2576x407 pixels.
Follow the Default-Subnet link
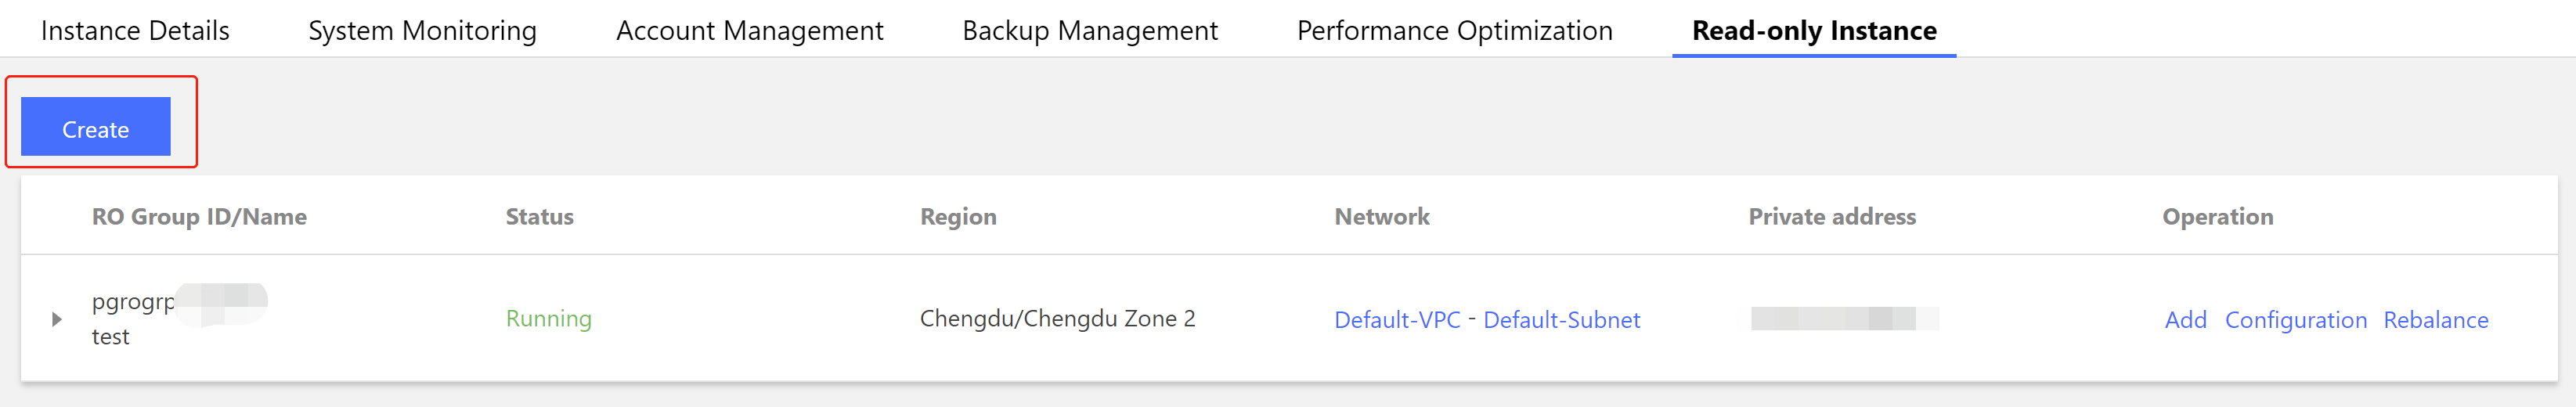(x=1561, y=320)
